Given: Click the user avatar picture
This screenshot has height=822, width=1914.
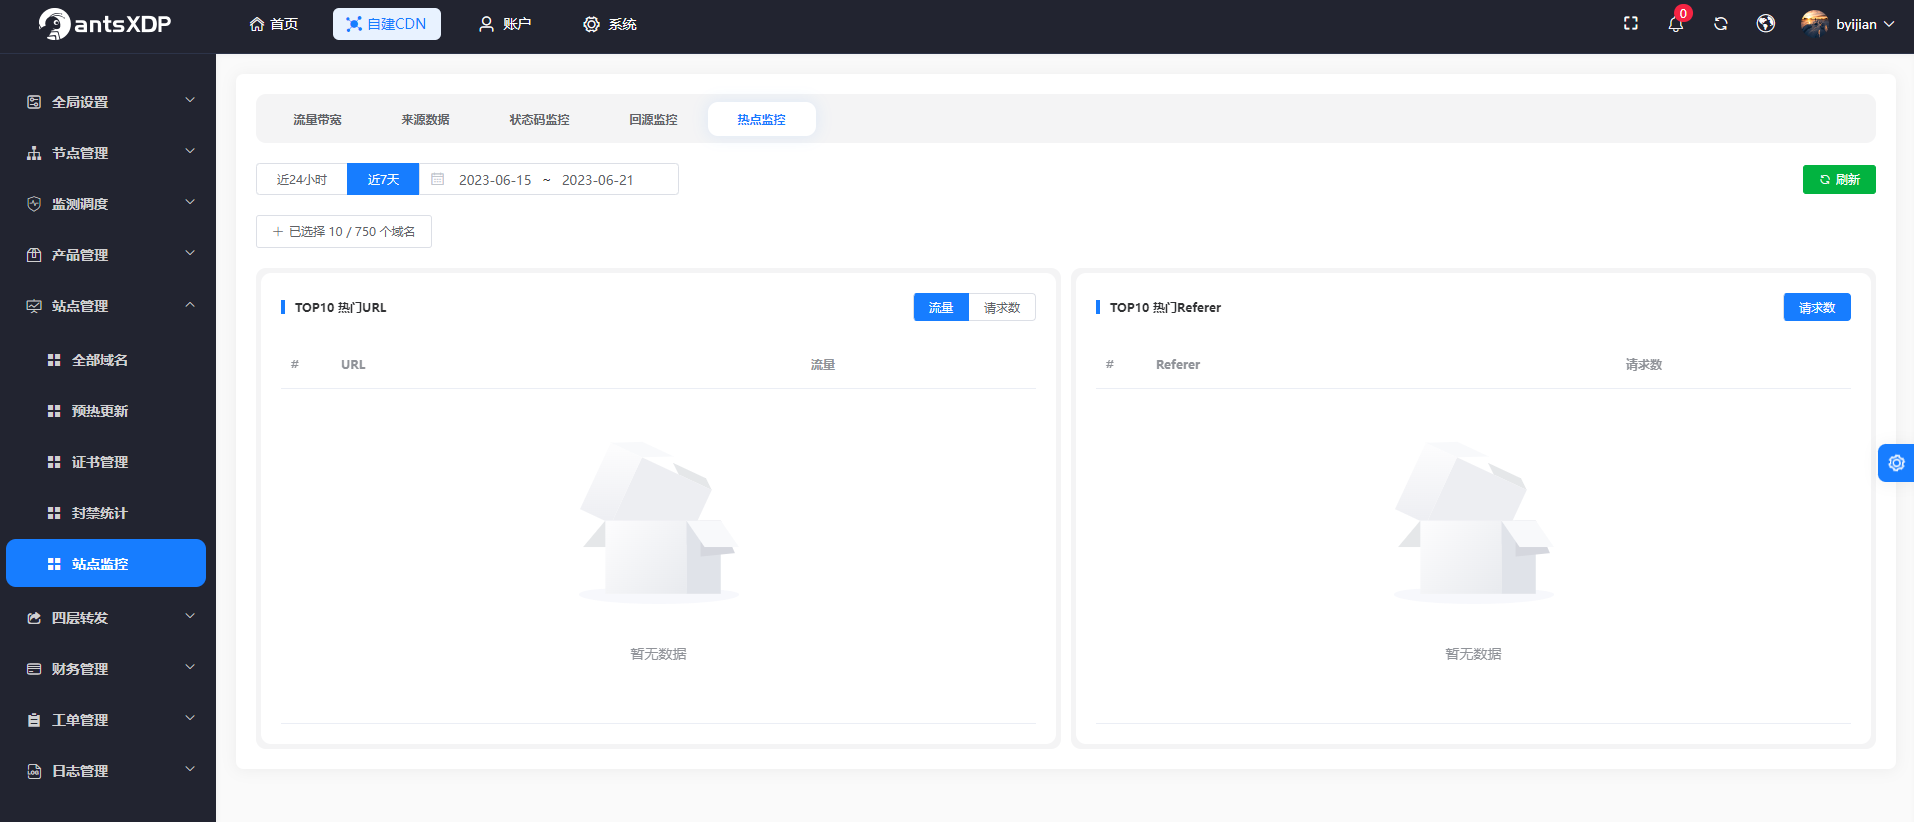Looking at the screenshot, I should [x=1814, y=24].
